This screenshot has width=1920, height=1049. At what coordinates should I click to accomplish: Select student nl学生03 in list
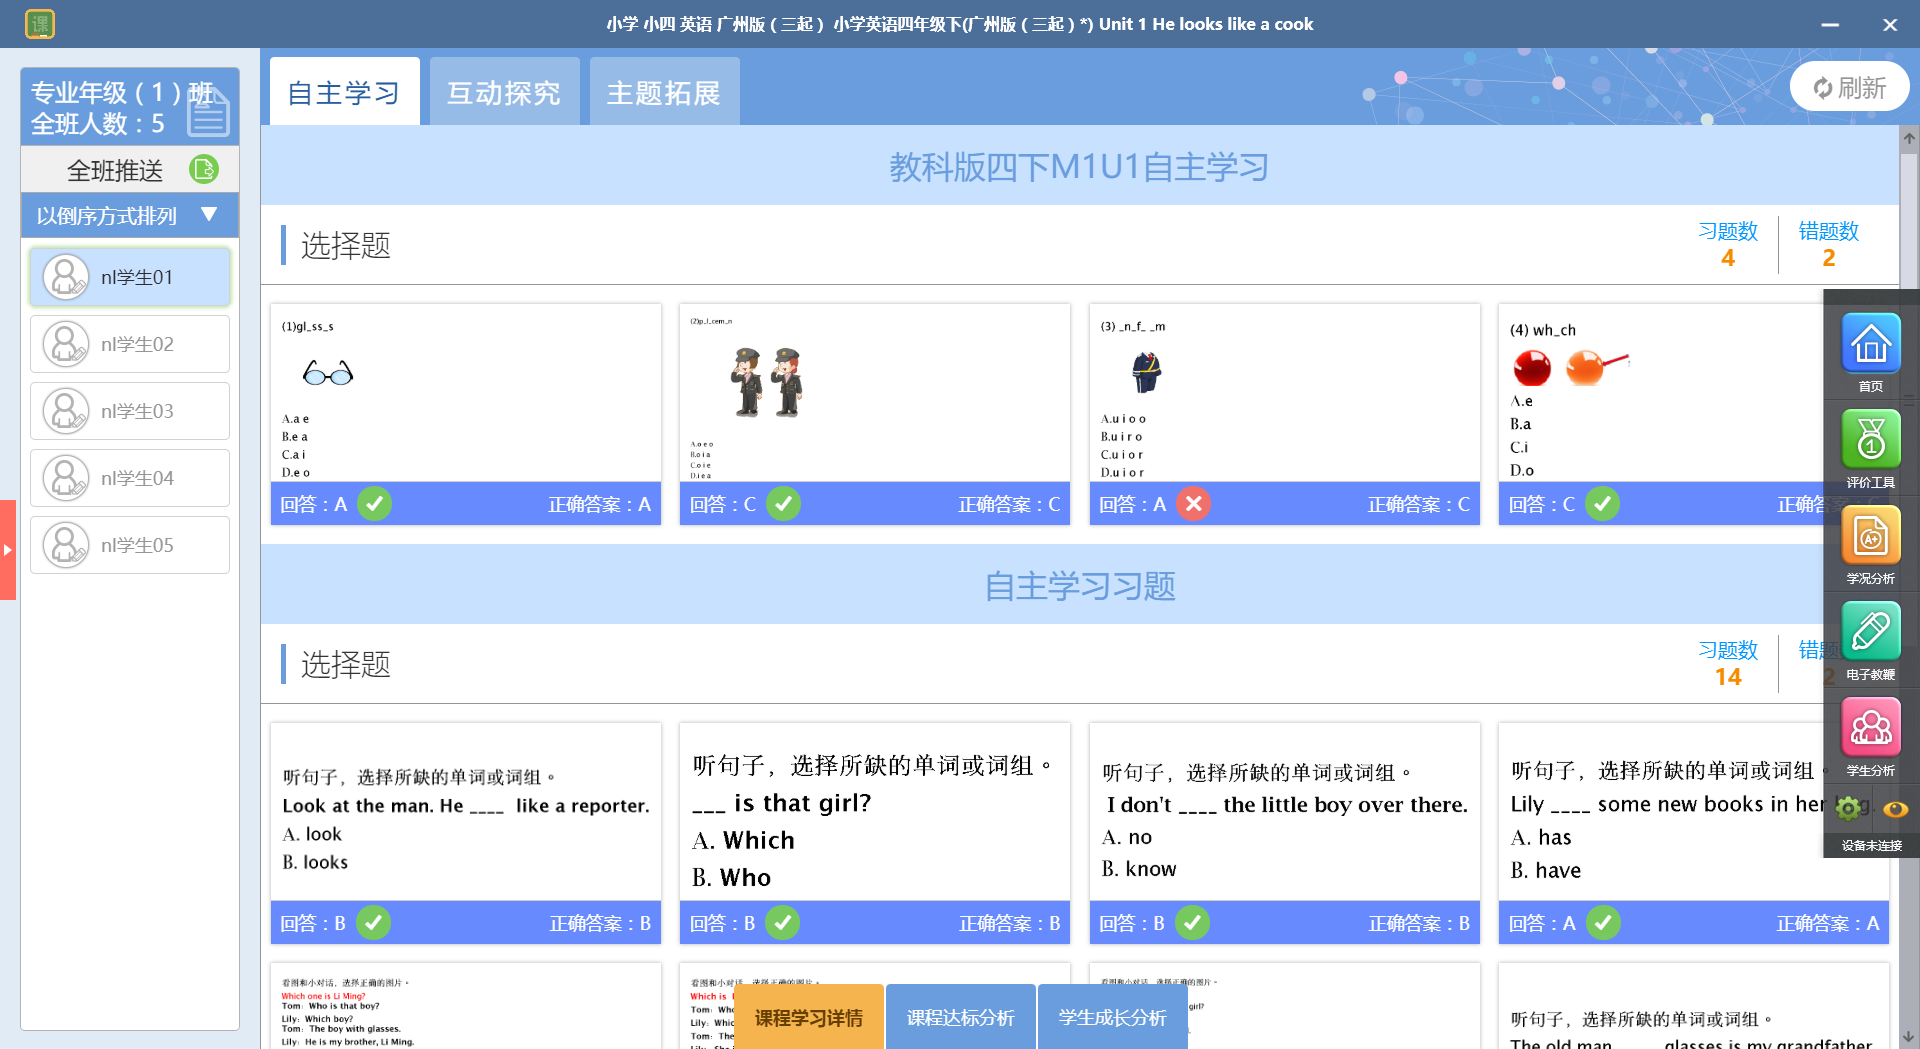tap(130, 411)
